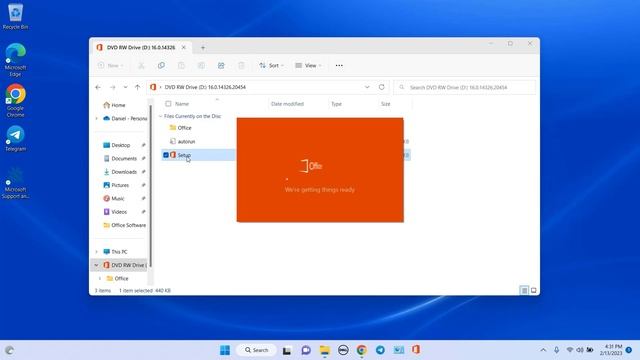Show hidden system tray icons

(543, 350)
